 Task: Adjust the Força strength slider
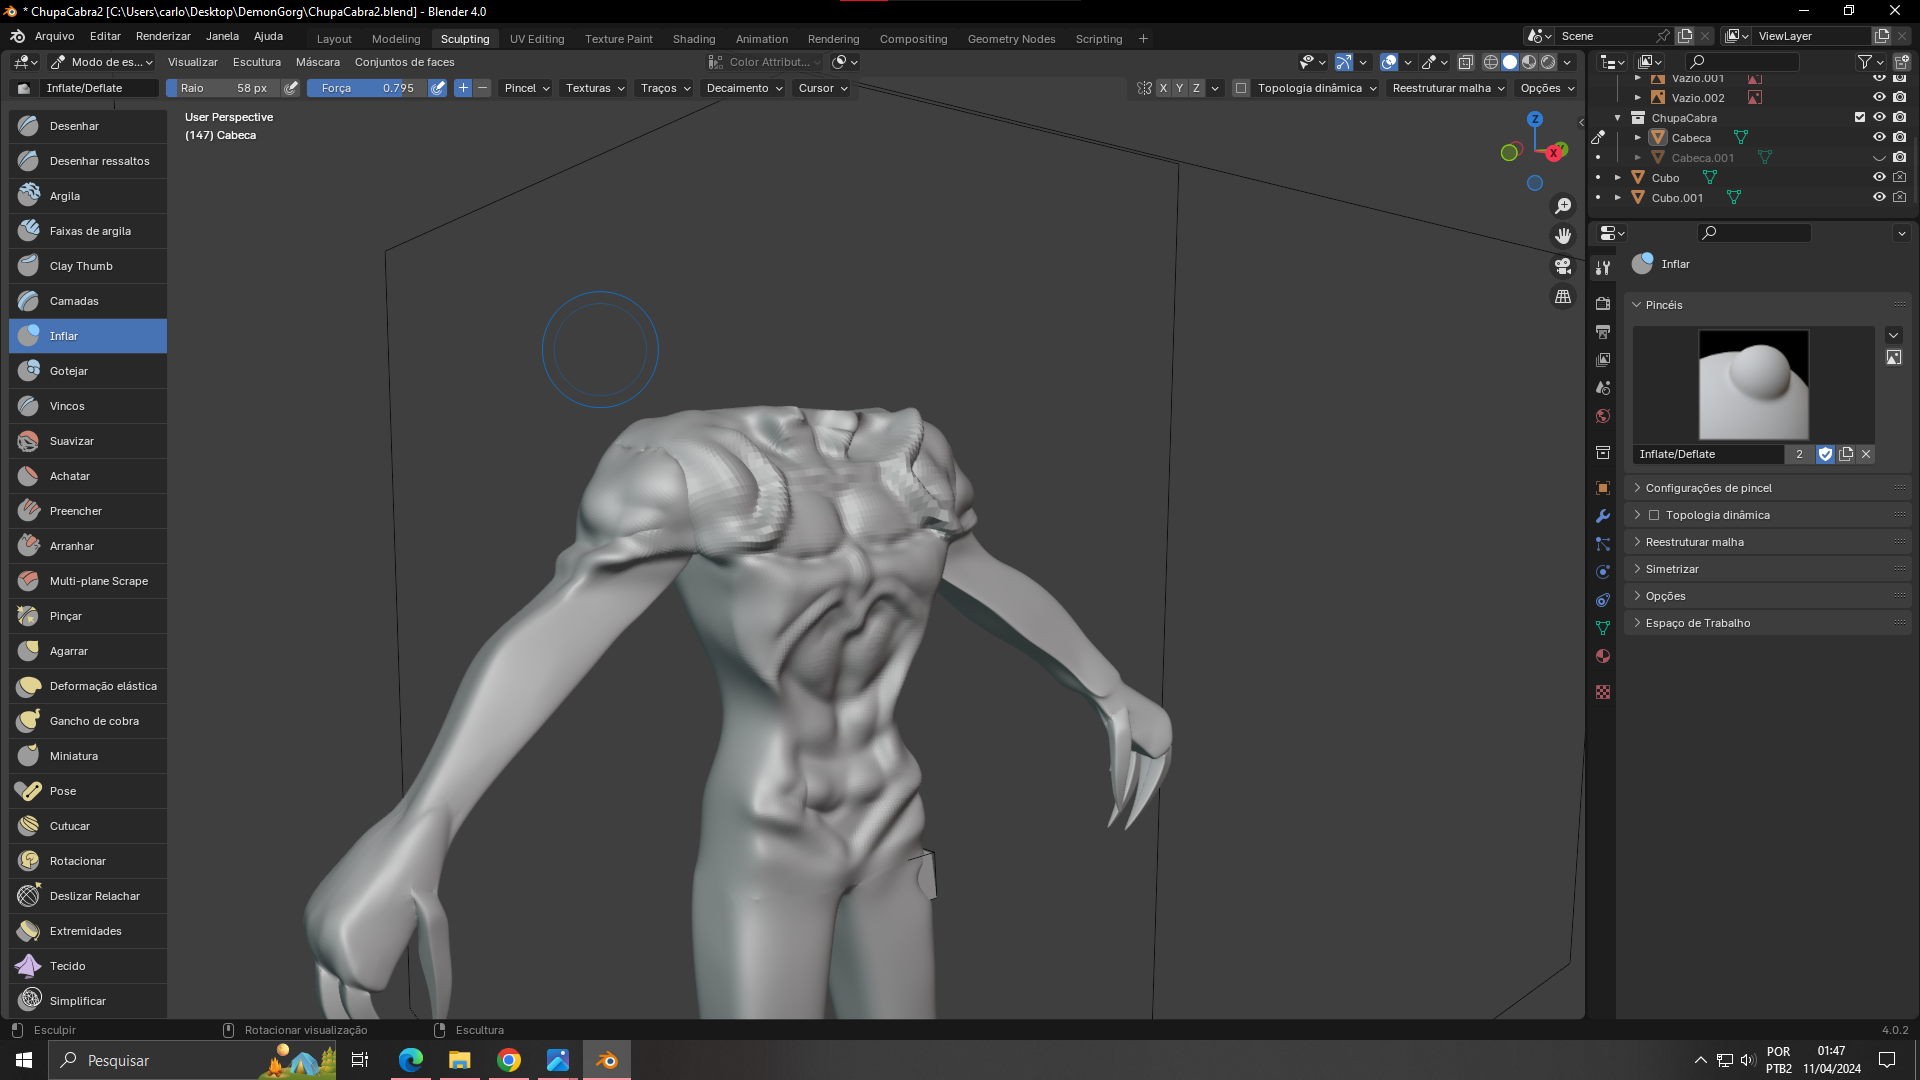367,88
